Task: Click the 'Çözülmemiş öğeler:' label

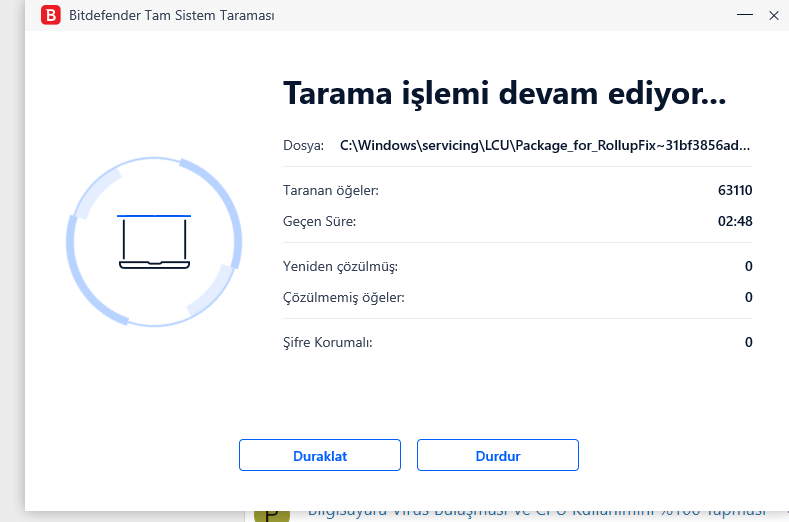Action: pos(344,297)
